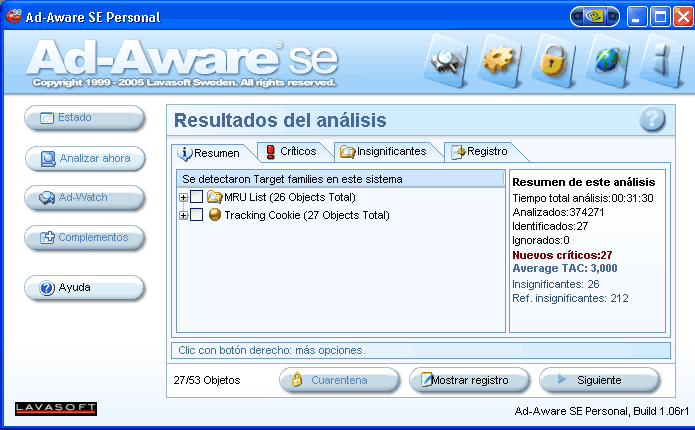This screenshot has width=695, height=430.
Task: Expand the MRU List tree node
Action: (x=183, y=197)
